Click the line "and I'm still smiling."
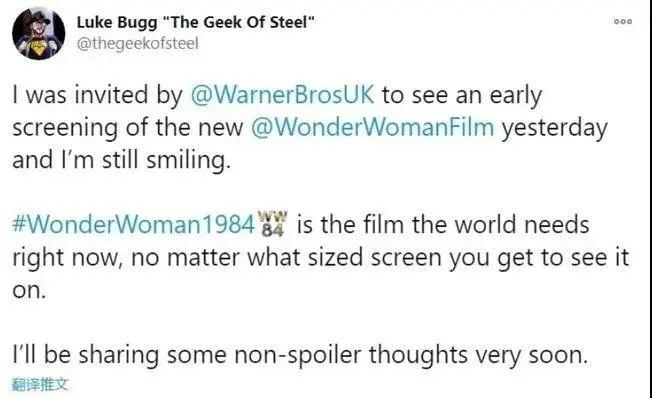 (121, 161)
